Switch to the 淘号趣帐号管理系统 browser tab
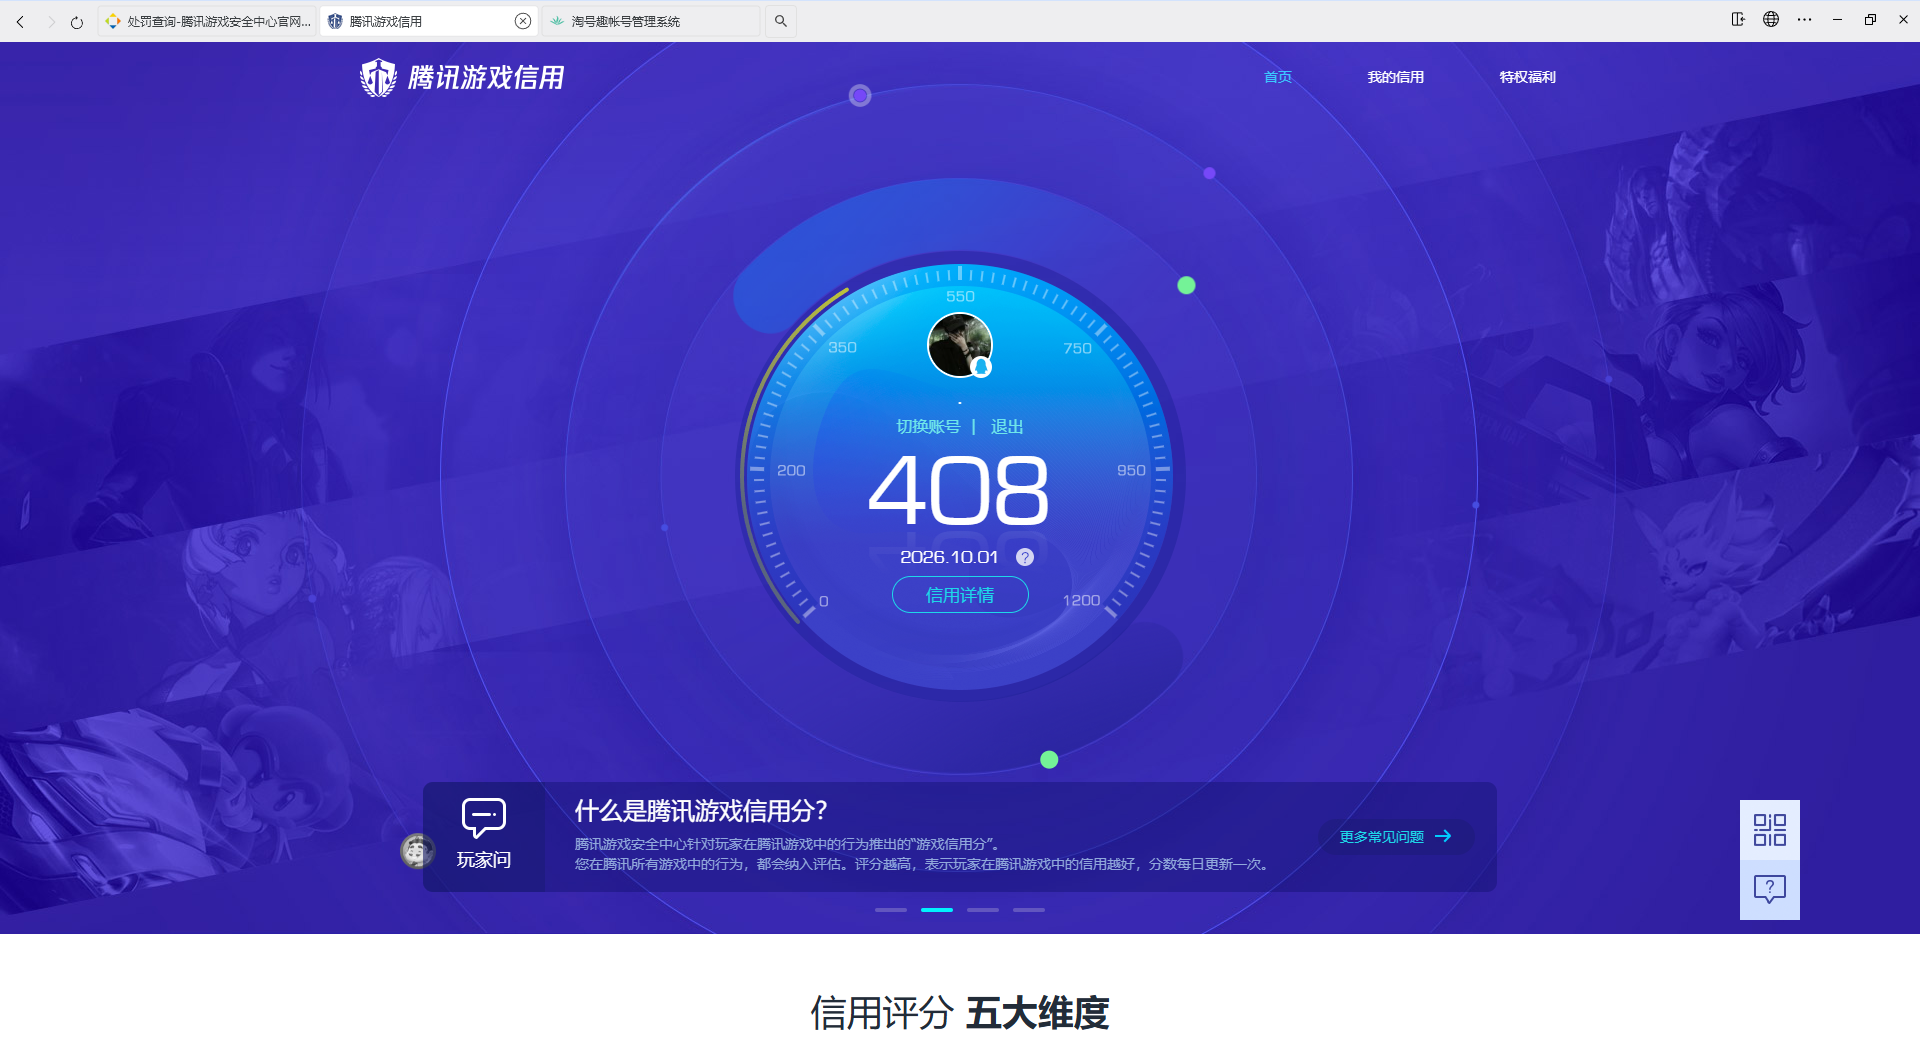Viewport: 1920px width, 1040px height. tap(650, 21)
